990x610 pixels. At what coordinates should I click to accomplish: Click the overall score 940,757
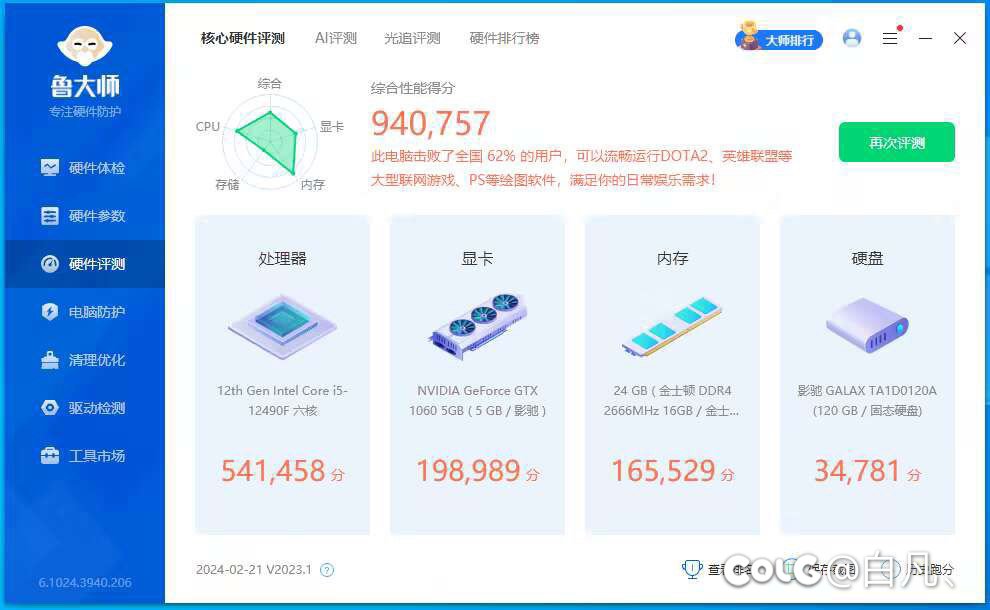(431, 123)
